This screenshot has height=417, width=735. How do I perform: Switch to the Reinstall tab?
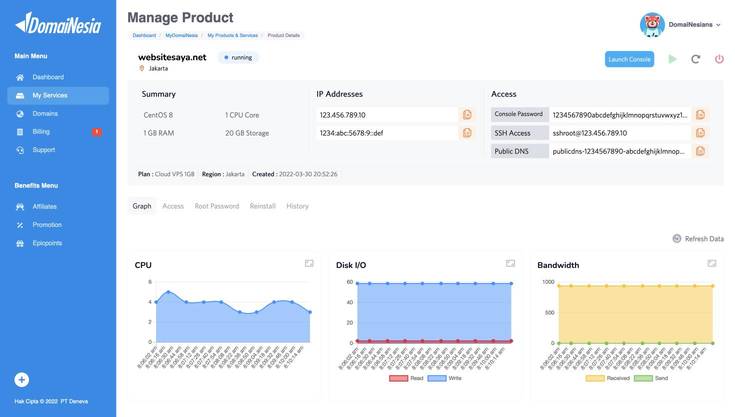(262, 206)
